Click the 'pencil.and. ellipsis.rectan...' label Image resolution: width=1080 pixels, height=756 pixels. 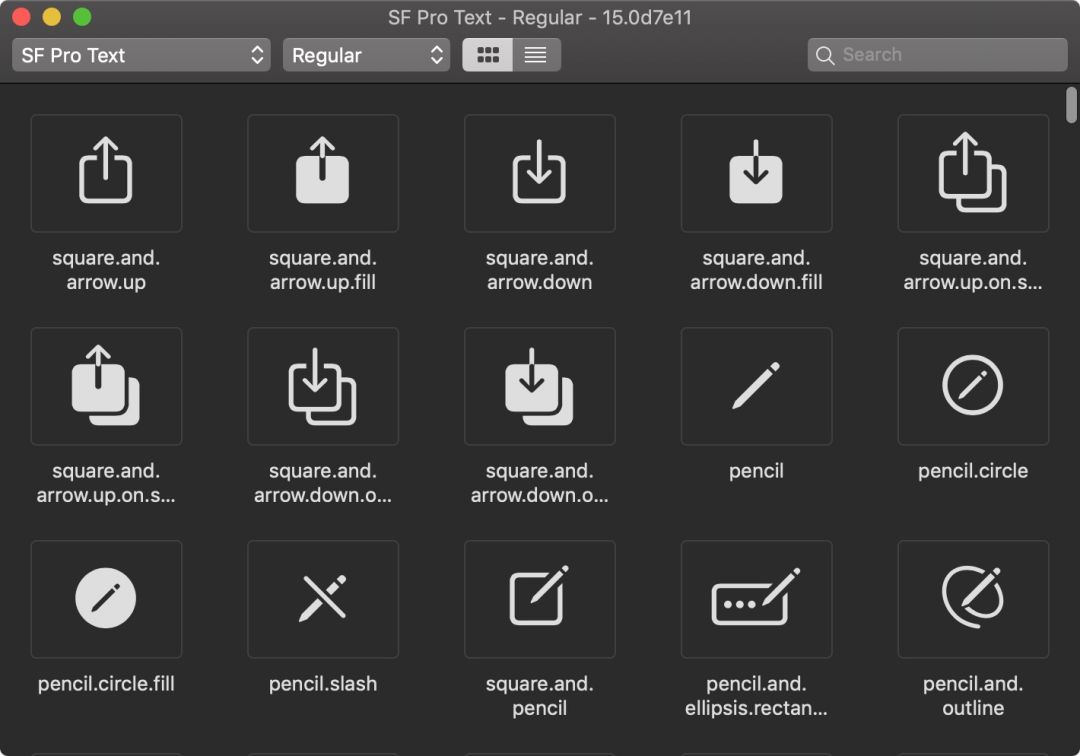tap(756, 695)
